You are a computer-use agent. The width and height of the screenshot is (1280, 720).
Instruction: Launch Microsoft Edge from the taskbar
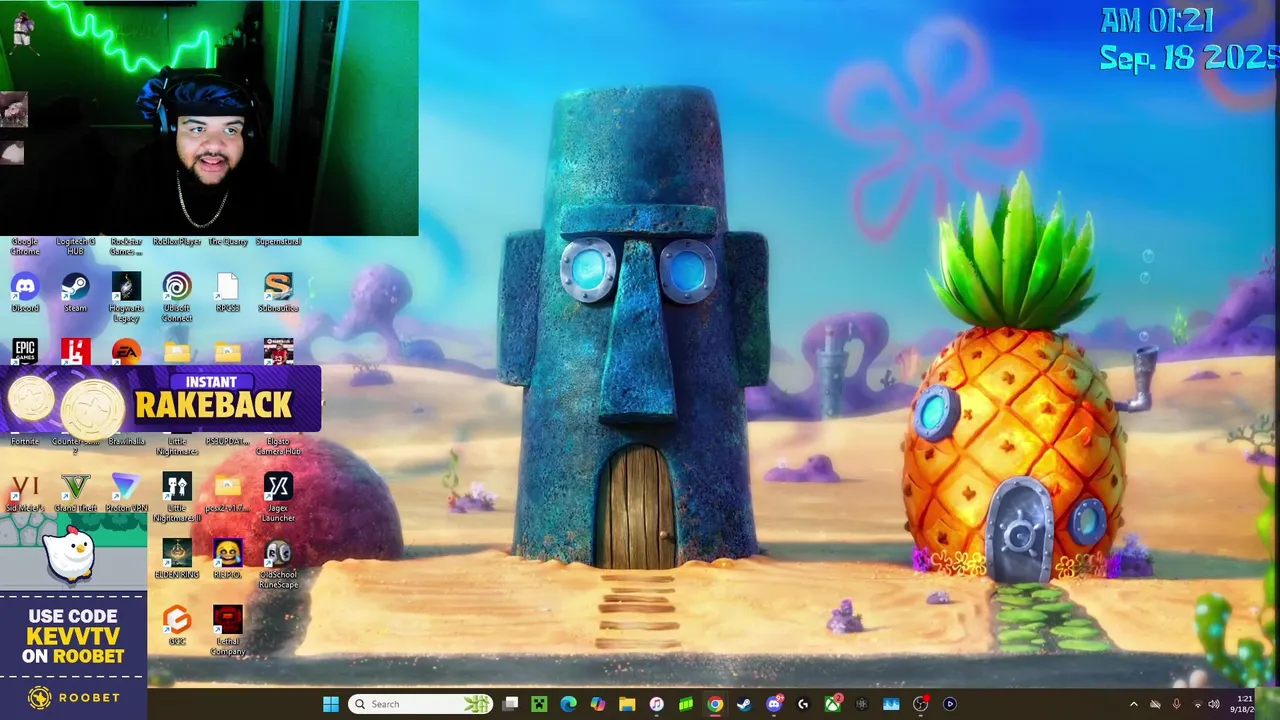click(x=568, y=704)
